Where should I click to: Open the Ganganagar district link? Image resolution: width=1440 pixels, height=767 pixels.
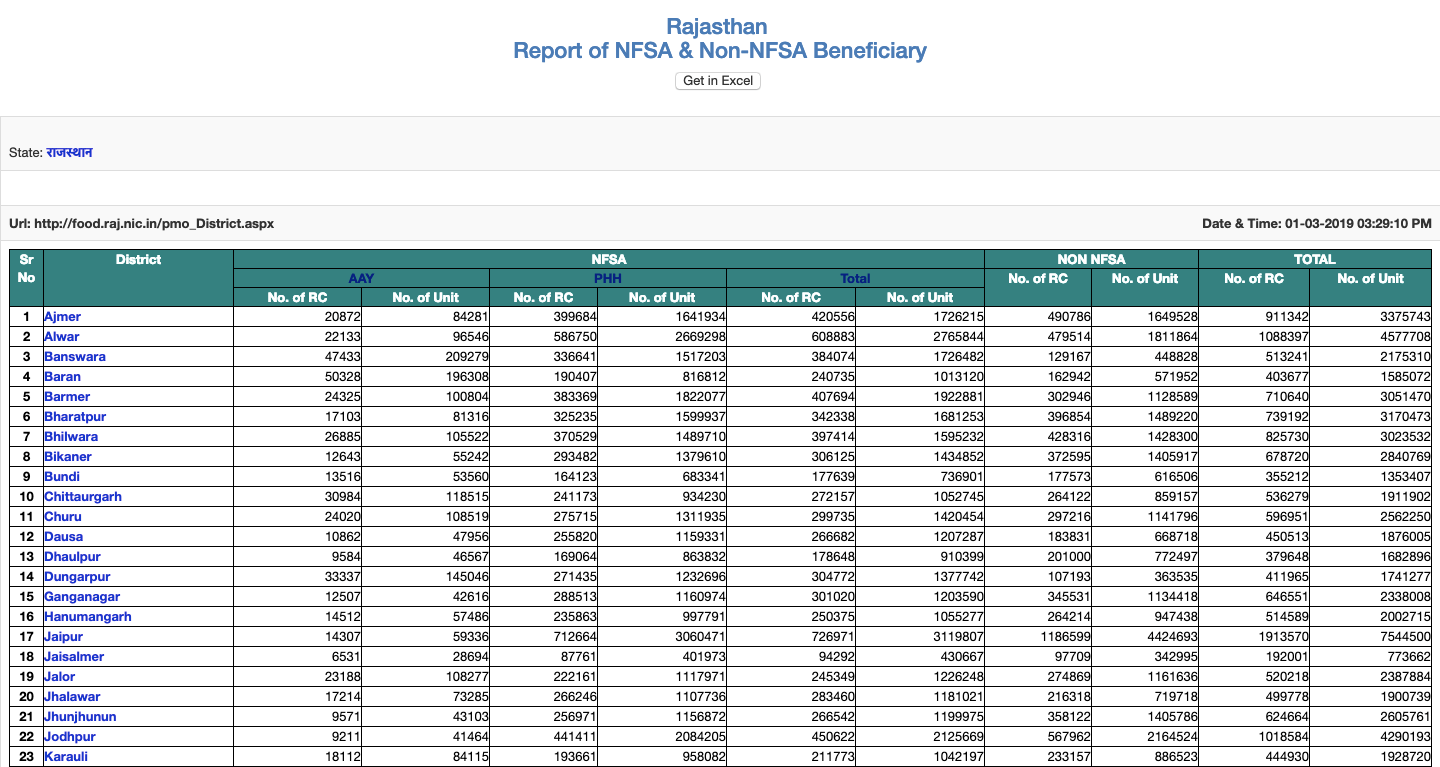coord(82,597)
